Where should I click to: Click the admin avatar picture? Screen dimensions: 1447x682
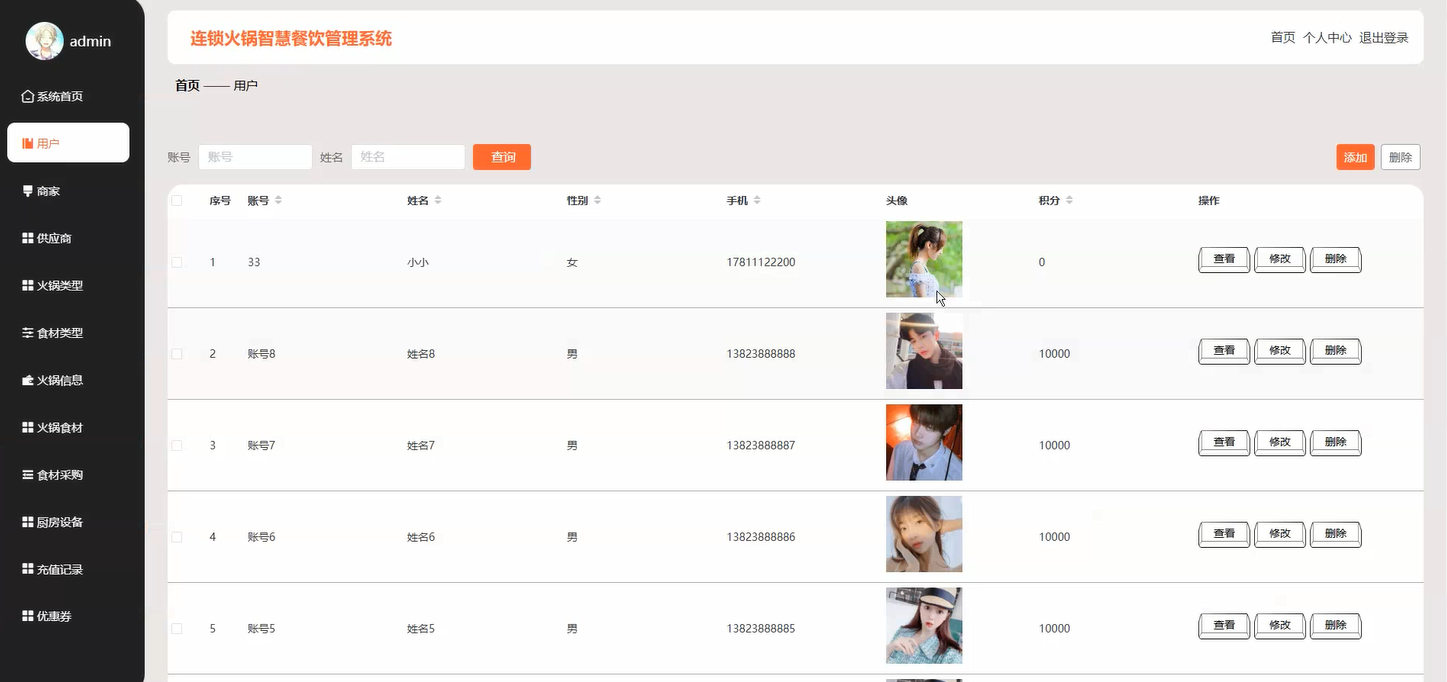44,41
